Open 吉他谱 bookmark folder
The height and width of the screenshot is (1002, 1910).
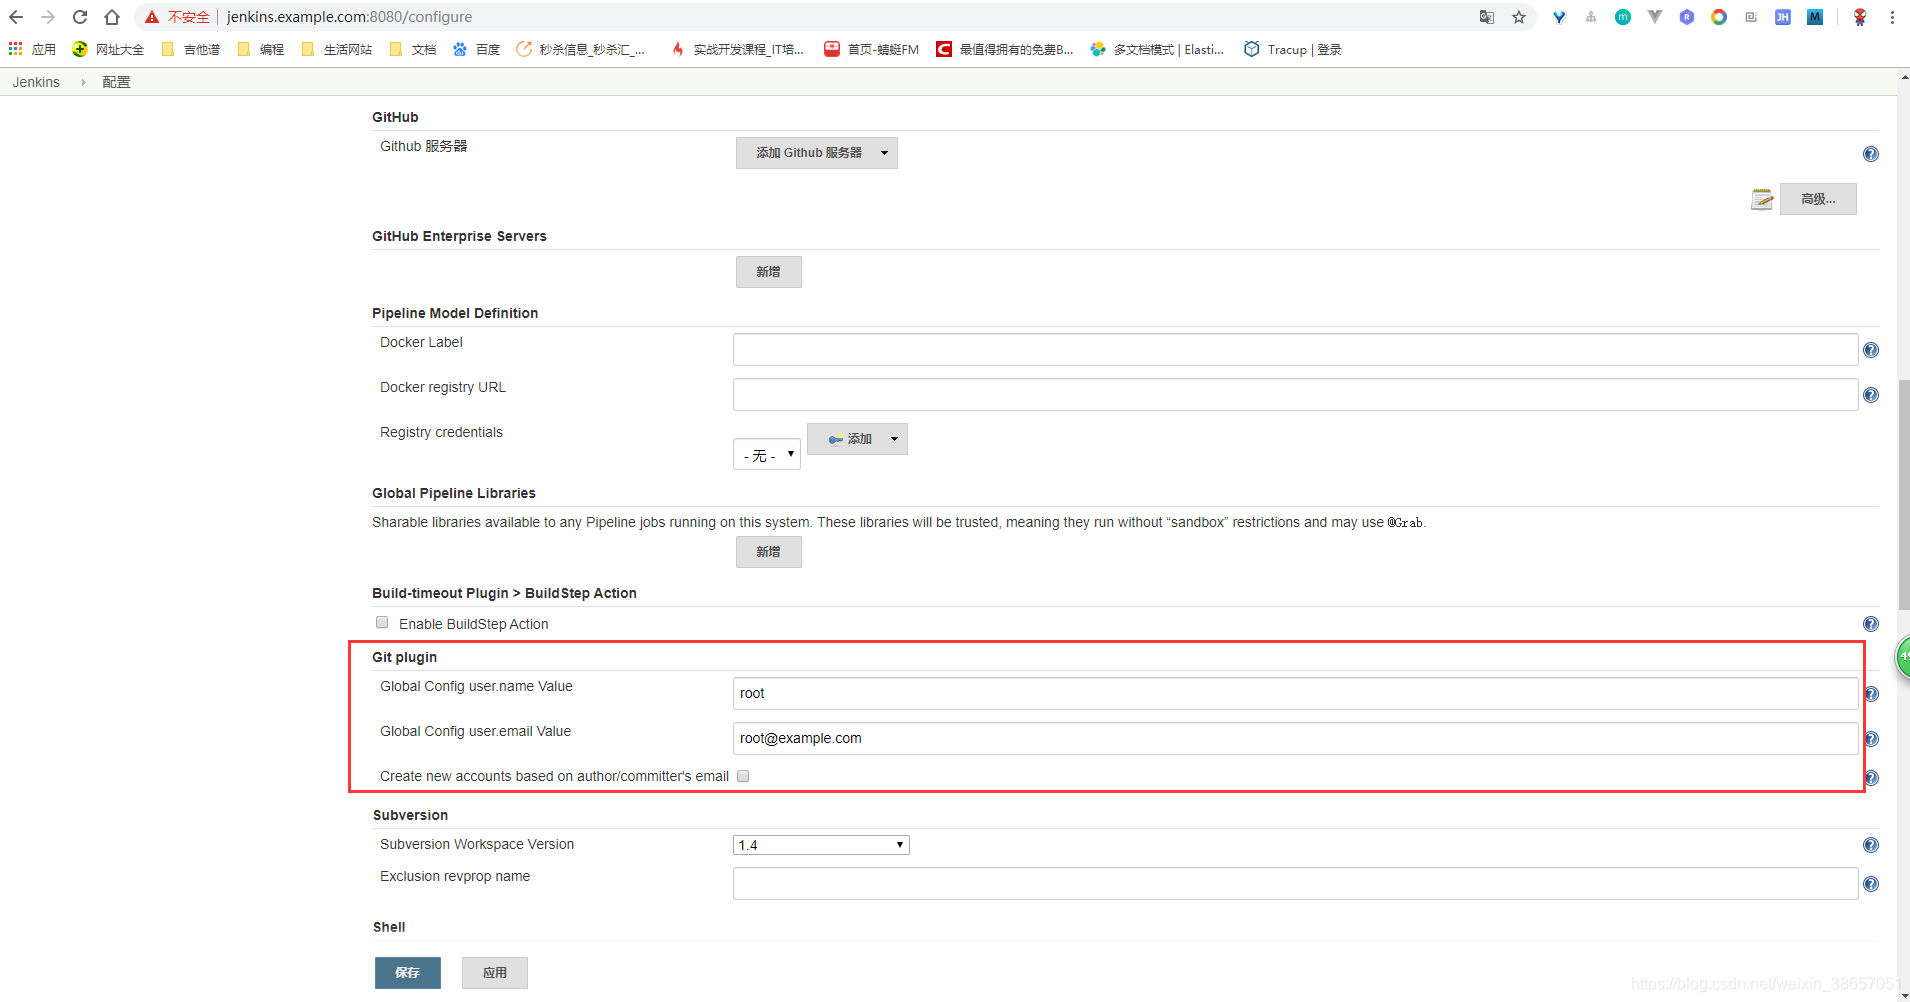(x=190, y=49)
